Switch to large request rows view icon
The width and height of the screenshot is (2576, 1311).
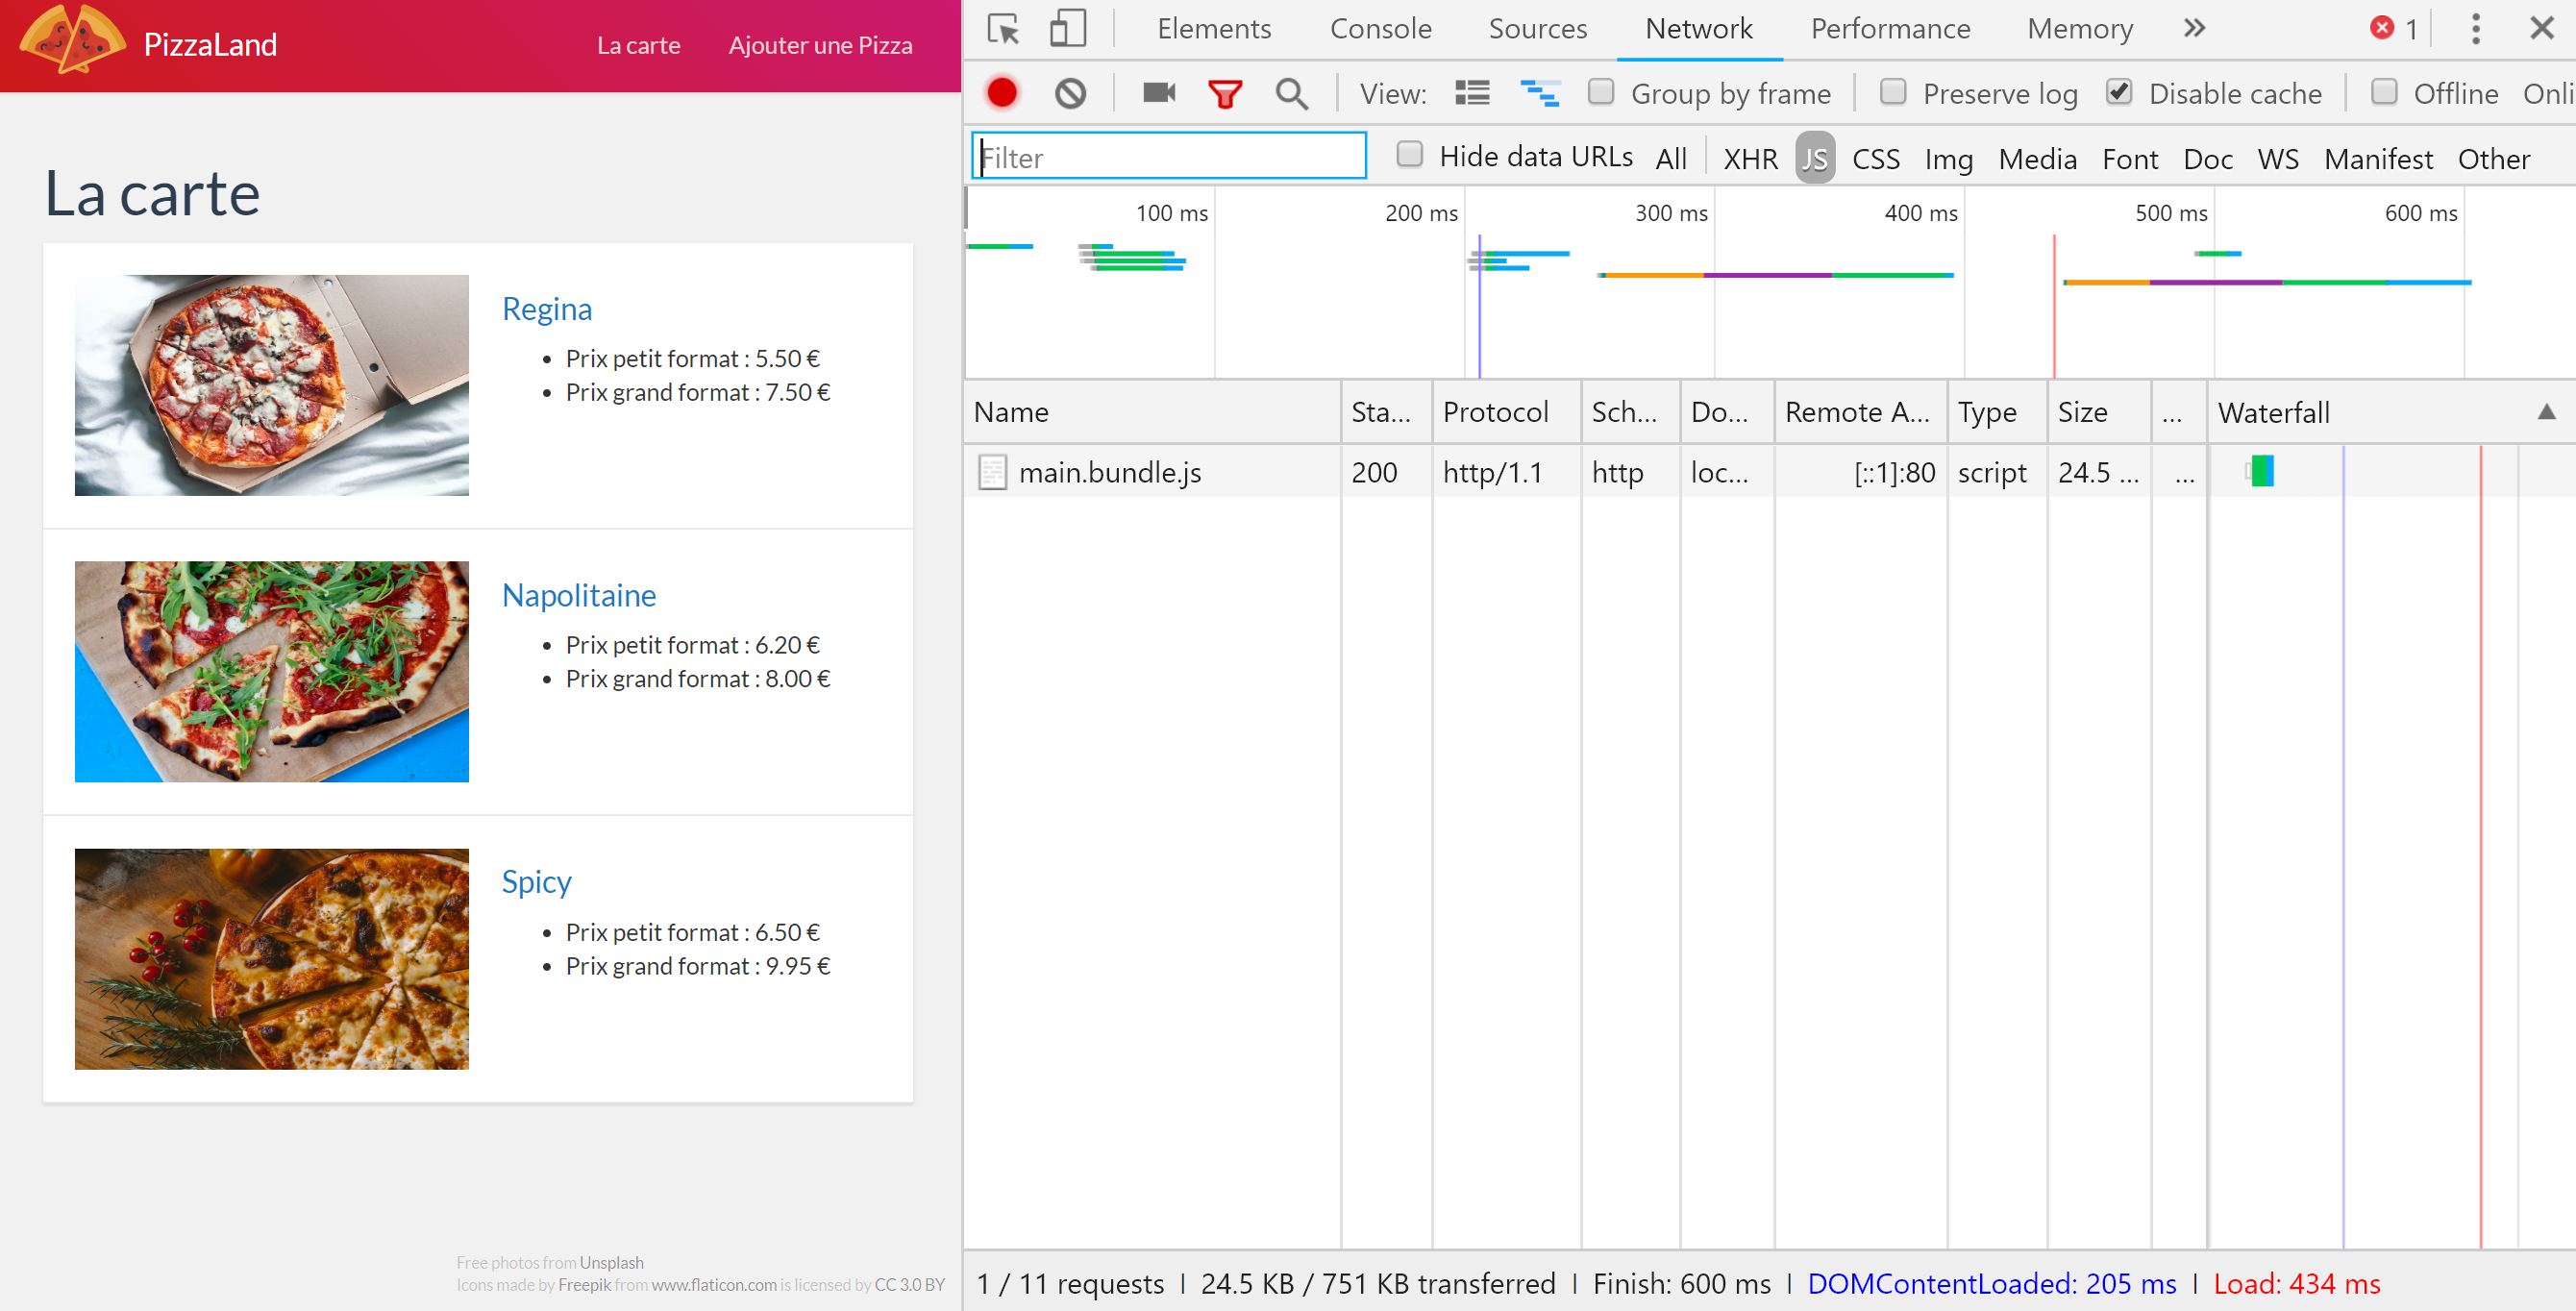pyautogui.click(x=1472, y=93)
